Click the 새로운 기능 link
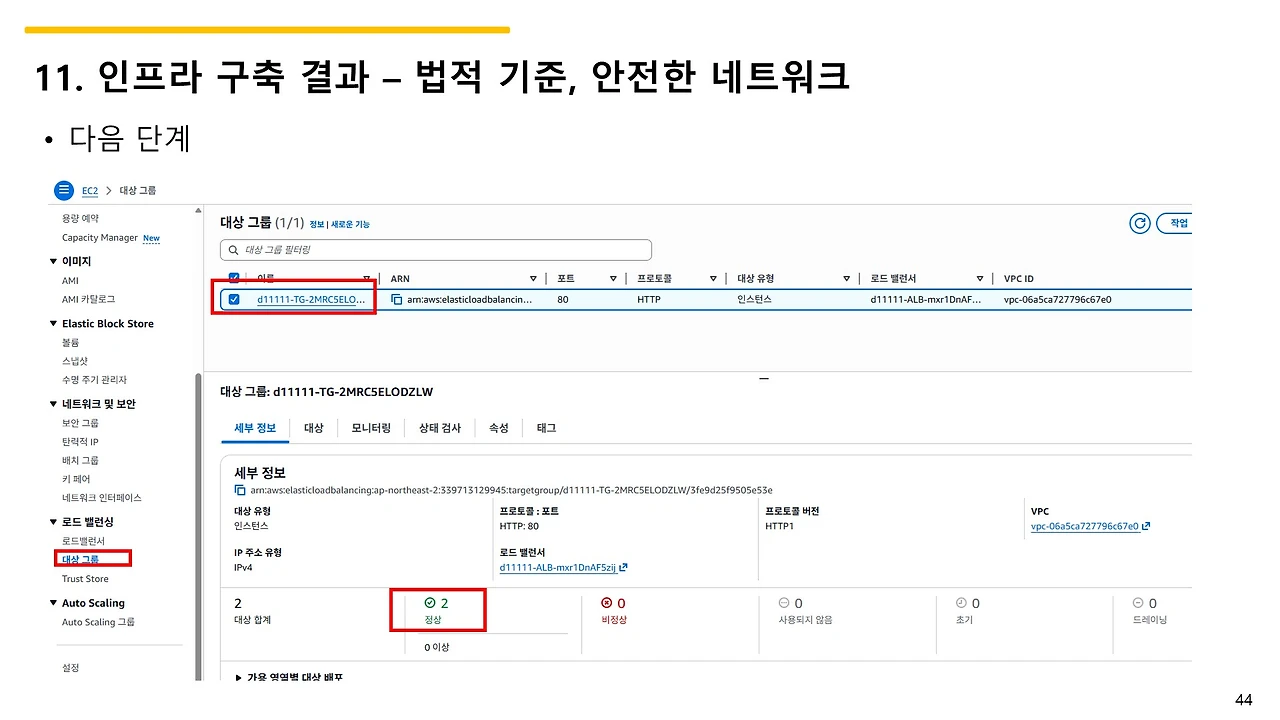 pos(350,225)
